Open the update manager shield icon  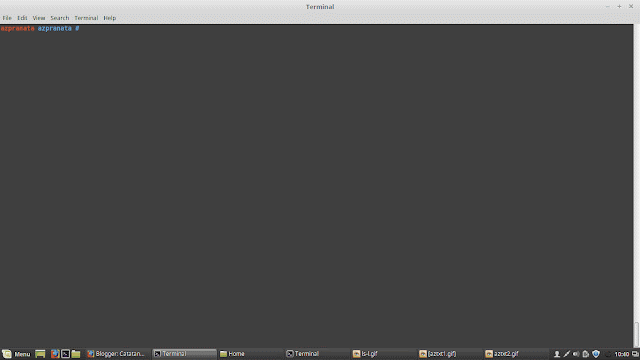596,354
